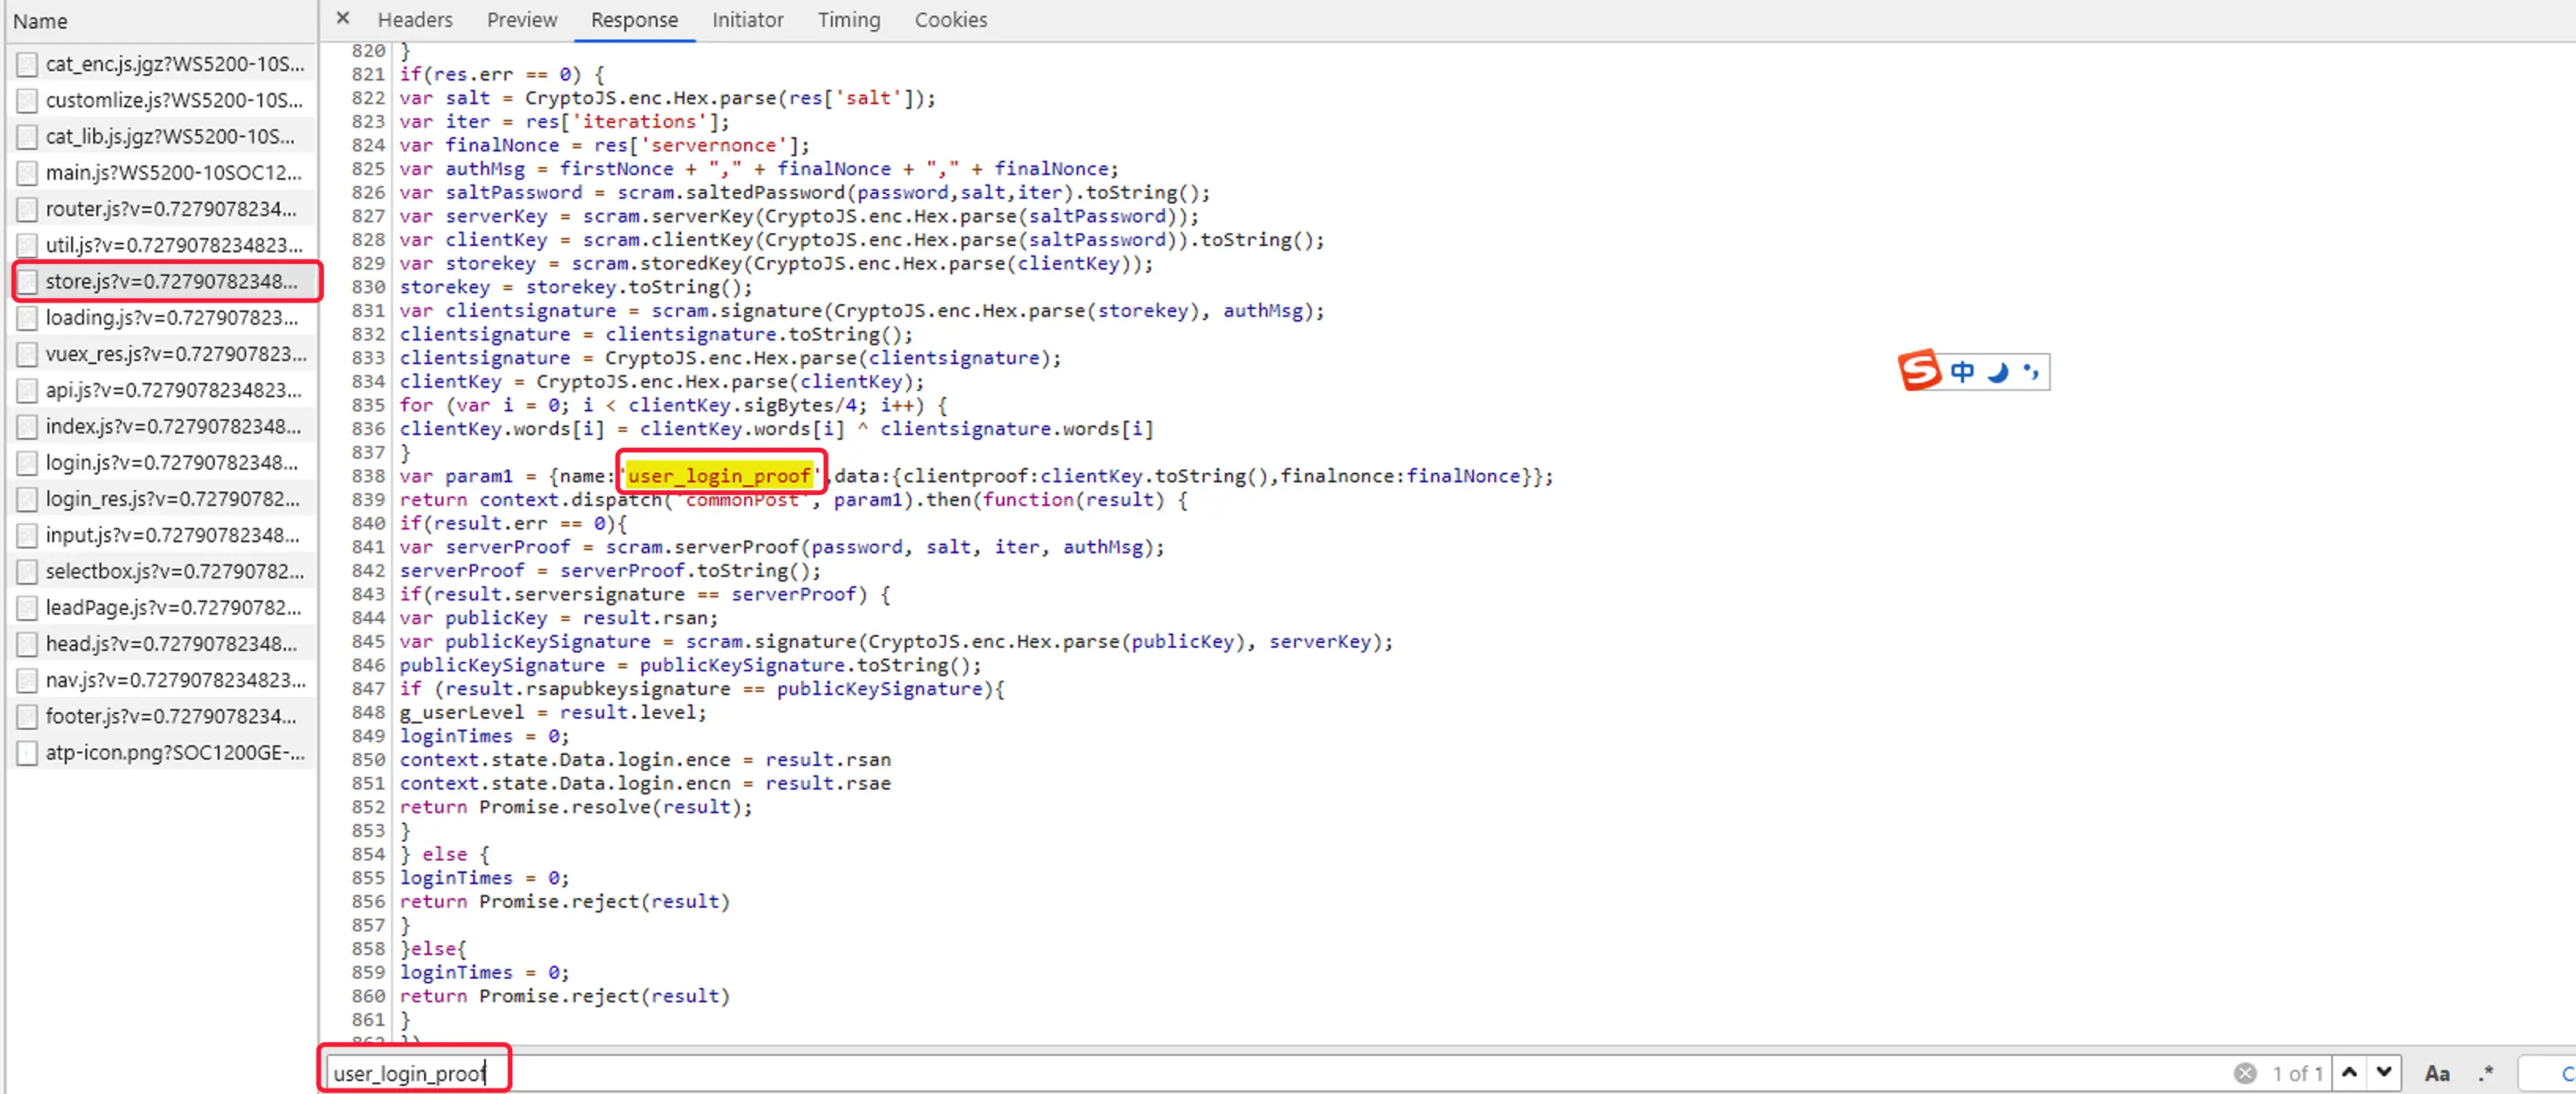Viewport: 2576px width, 1094px height.
Task: Open the Timing tab
Action: (x=848, y=19)
